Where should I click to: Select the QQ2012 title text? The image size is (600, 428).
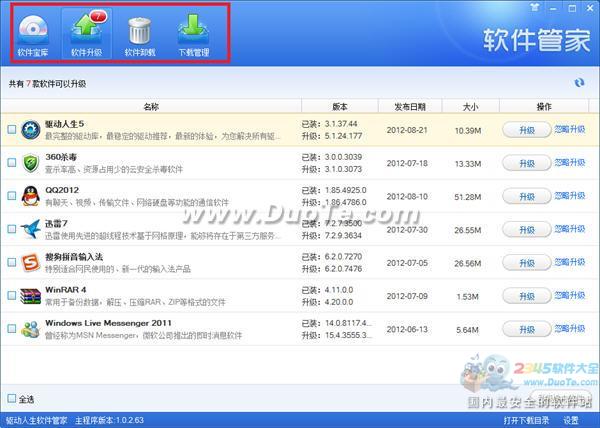click(62, 190)
